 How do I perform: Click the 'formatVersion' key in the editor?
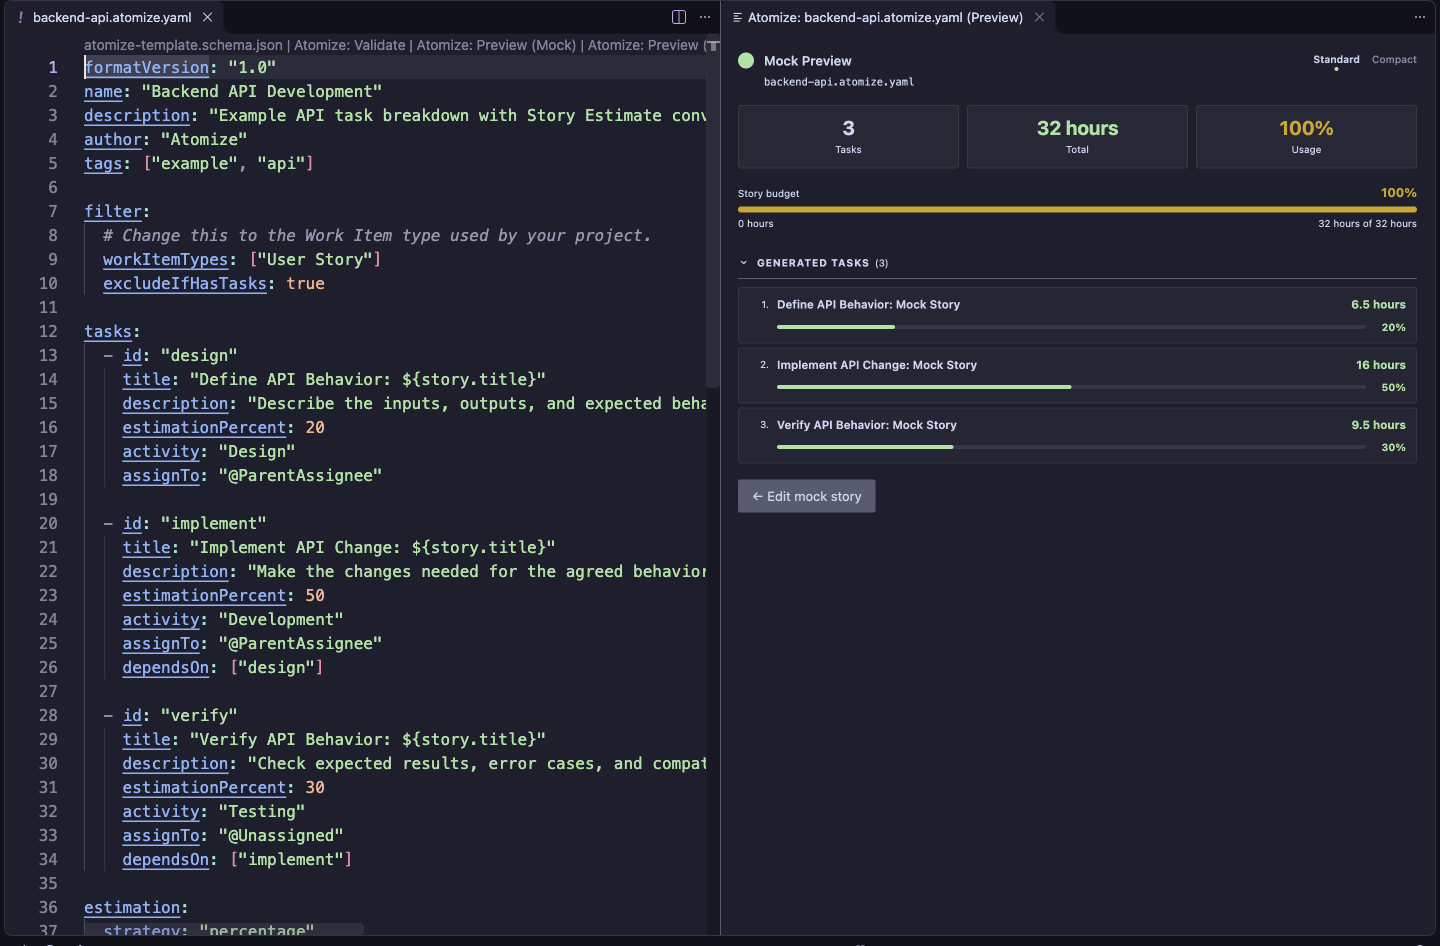pos(147,67)
